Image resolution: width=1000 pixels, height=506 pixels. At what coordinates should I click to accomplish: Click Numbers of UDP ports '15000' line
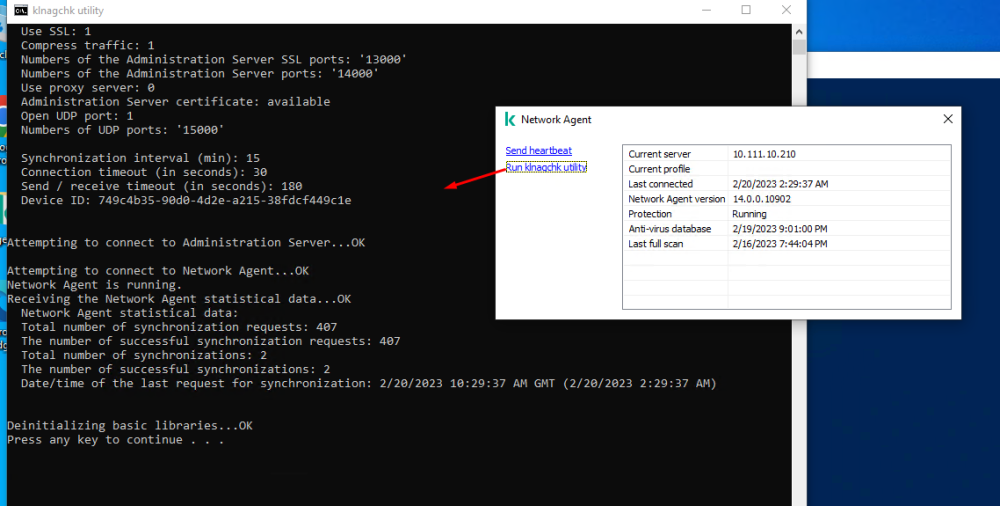pos(122,130)
